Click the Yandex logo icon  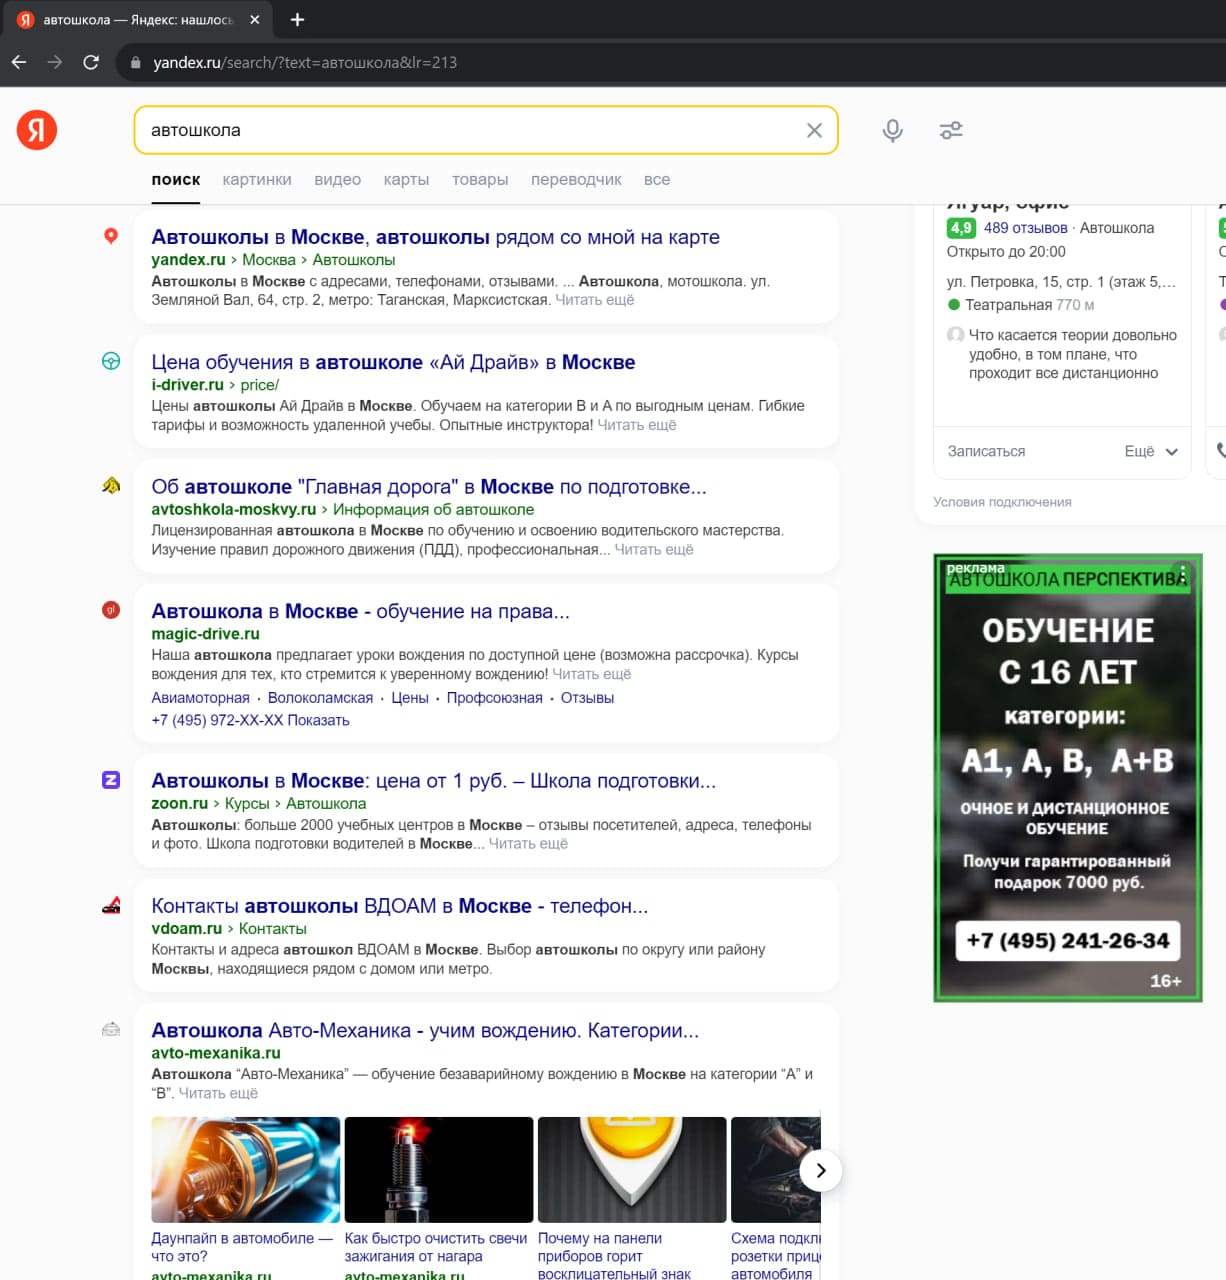[x=37, y=130]
